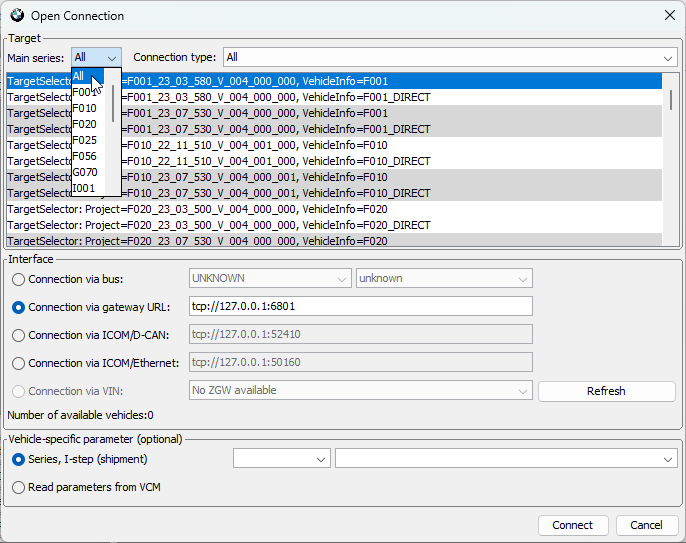Click the BMW logo icon in title bar
Image resolution: width=686 pixels, height=543 pixels.
click(x=17, y=15)
